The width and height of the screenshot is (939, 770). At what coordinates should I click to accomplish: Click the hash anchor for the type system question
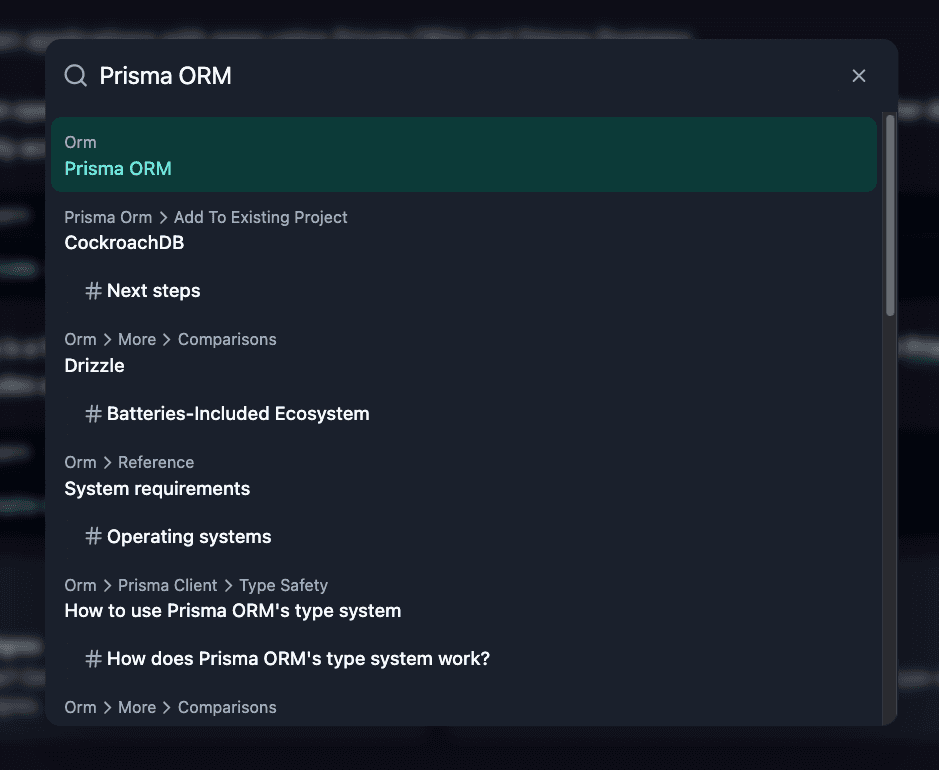click(93, 658)
